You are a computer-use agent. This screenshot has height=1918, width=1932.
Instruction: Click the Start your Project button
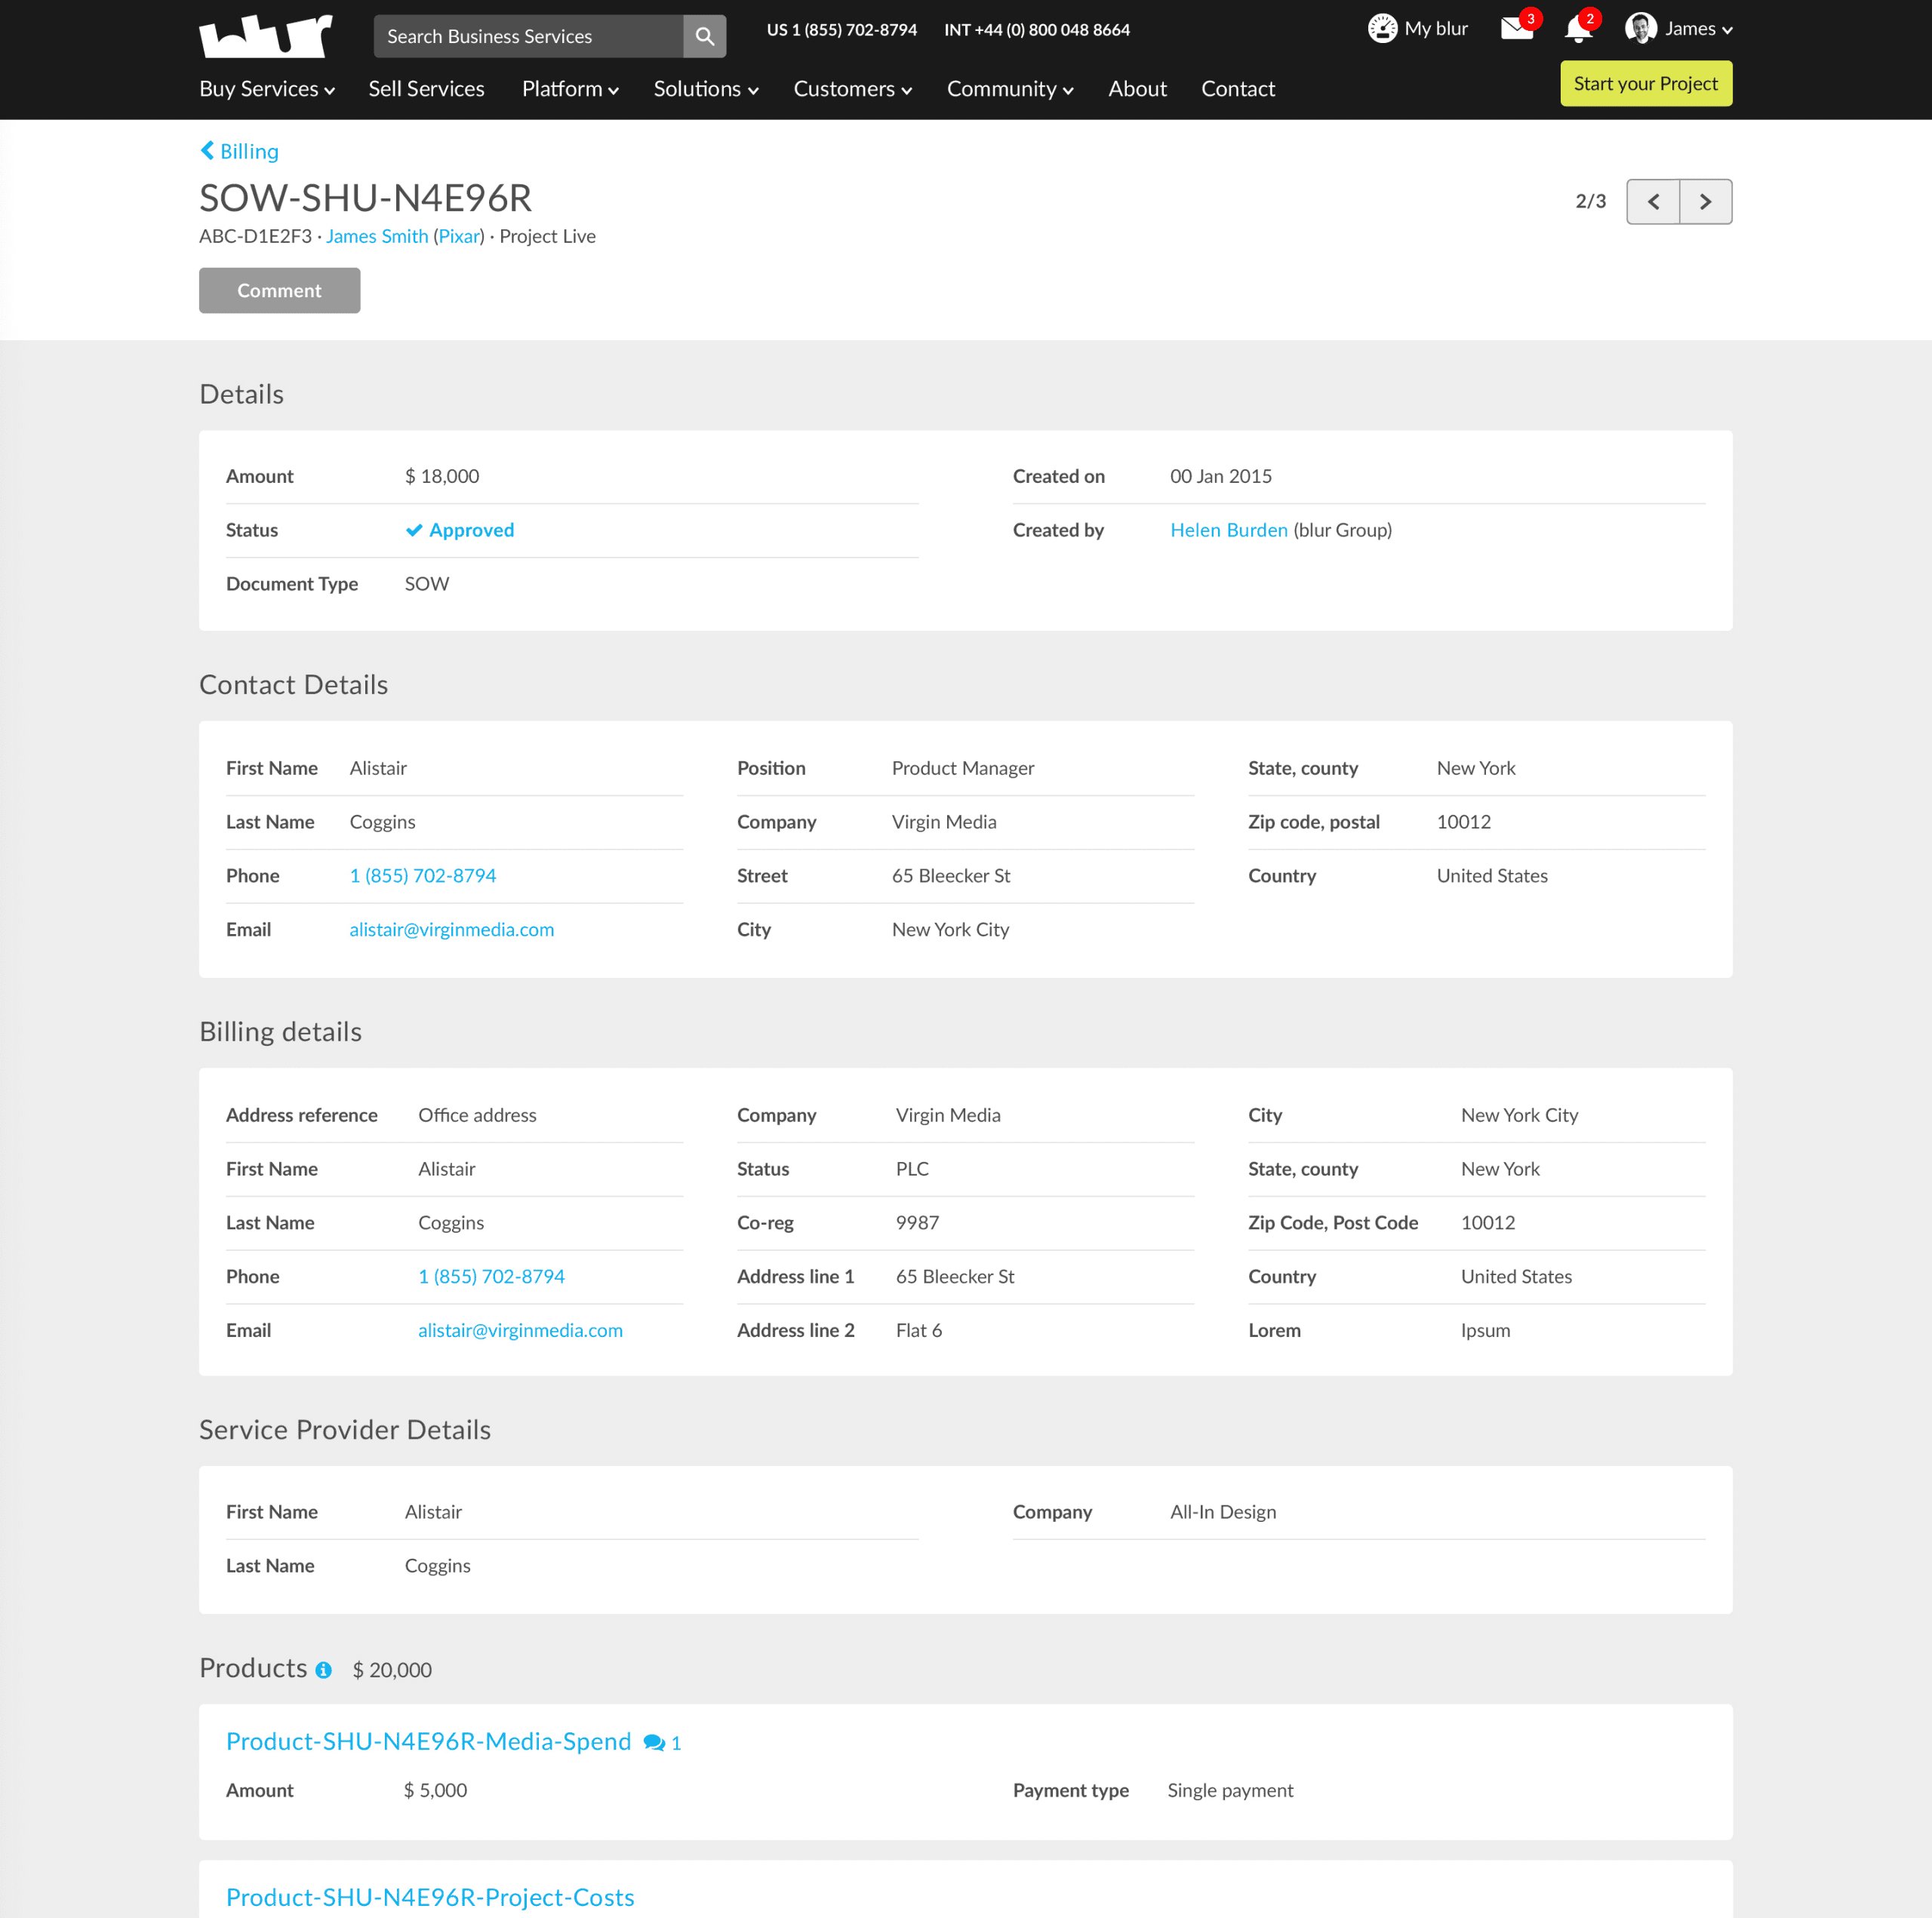point(1645,84)
